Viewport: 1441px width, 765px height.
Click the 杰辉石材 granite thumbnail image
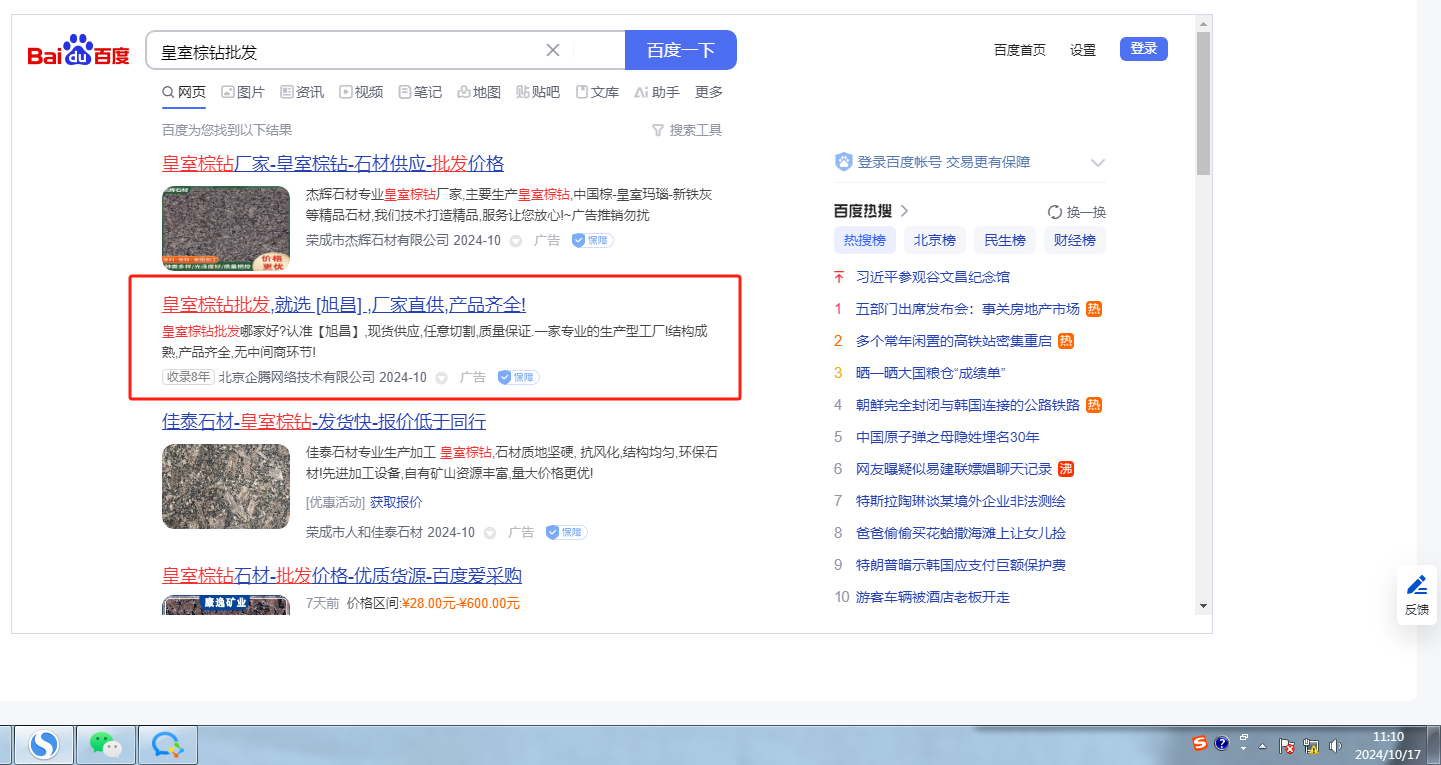[x=226, y=227]
